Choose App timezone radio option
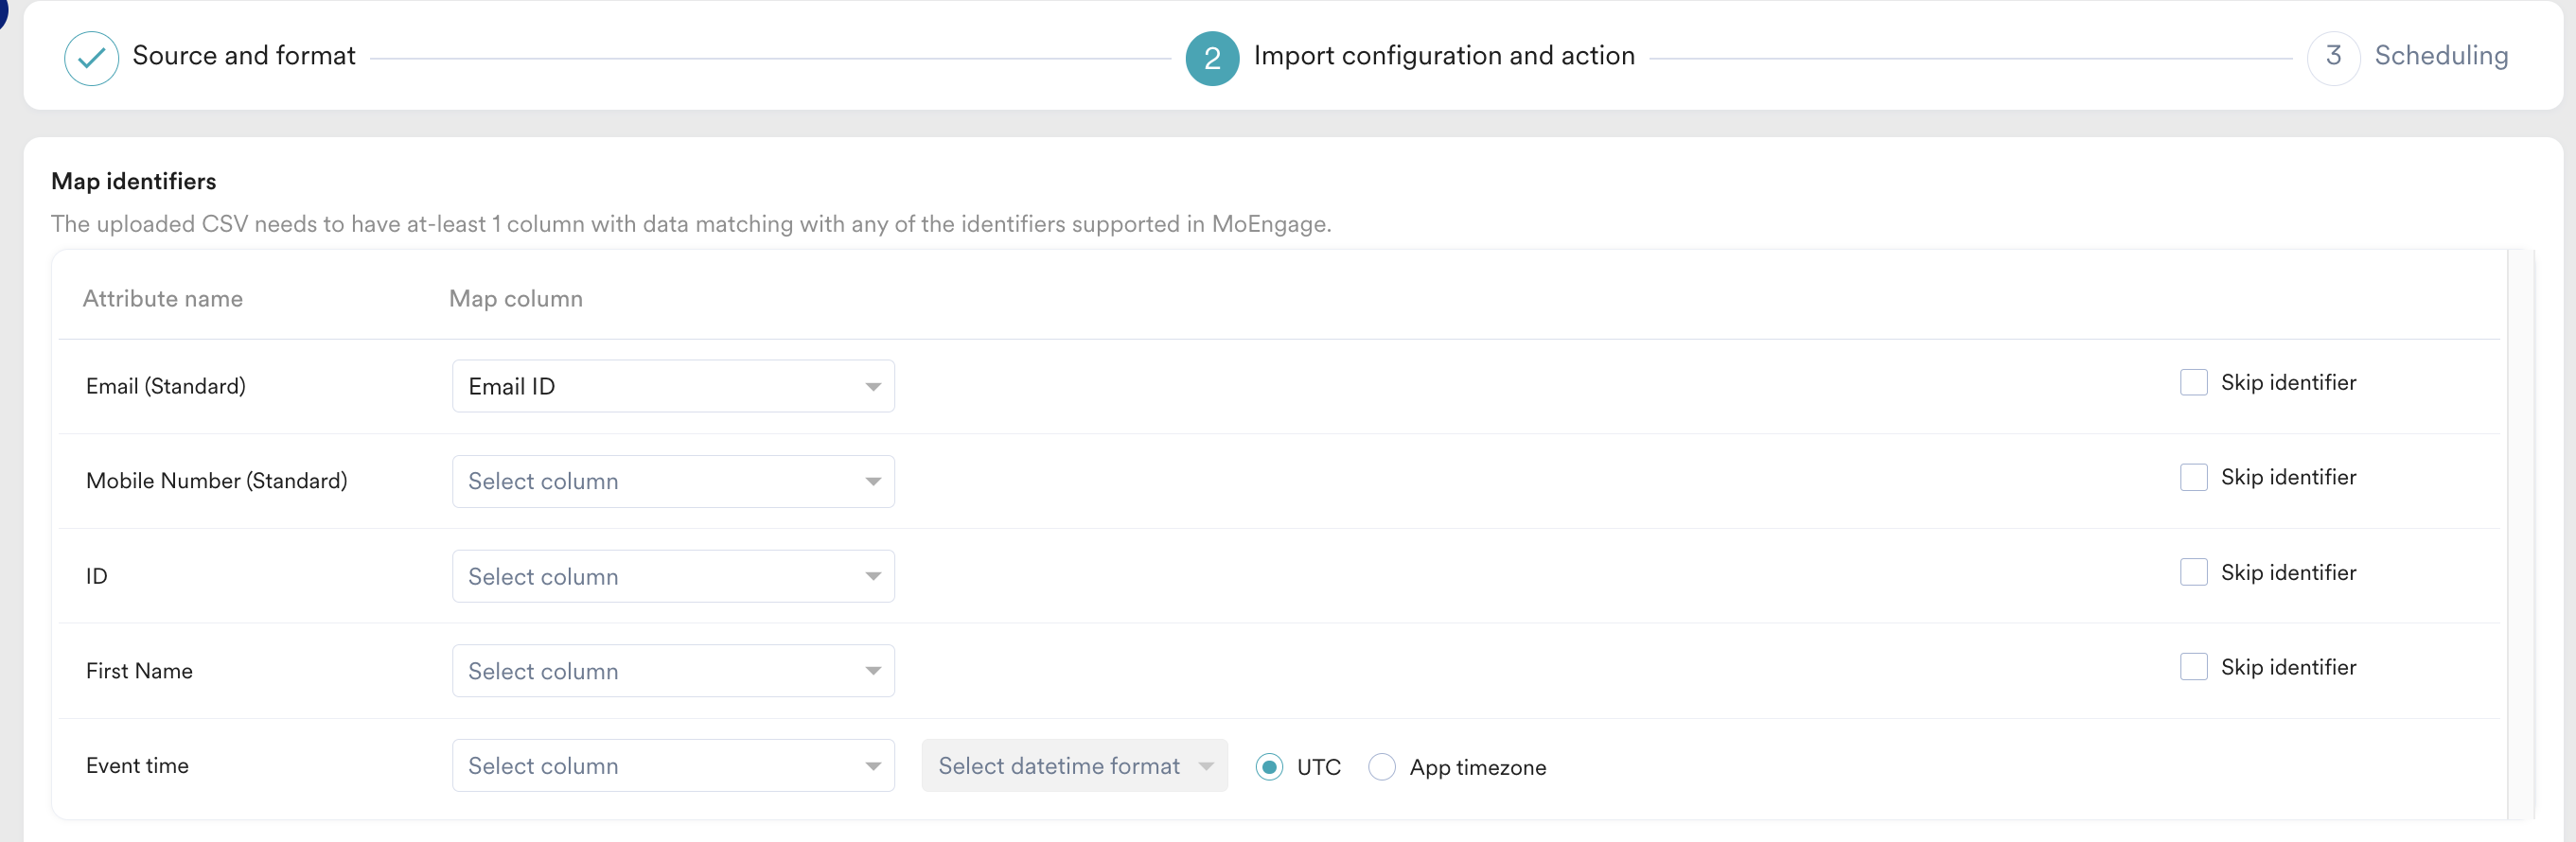Viewport: 2576px width, 842px height. pyautogui.click(x=1381, y=767)
